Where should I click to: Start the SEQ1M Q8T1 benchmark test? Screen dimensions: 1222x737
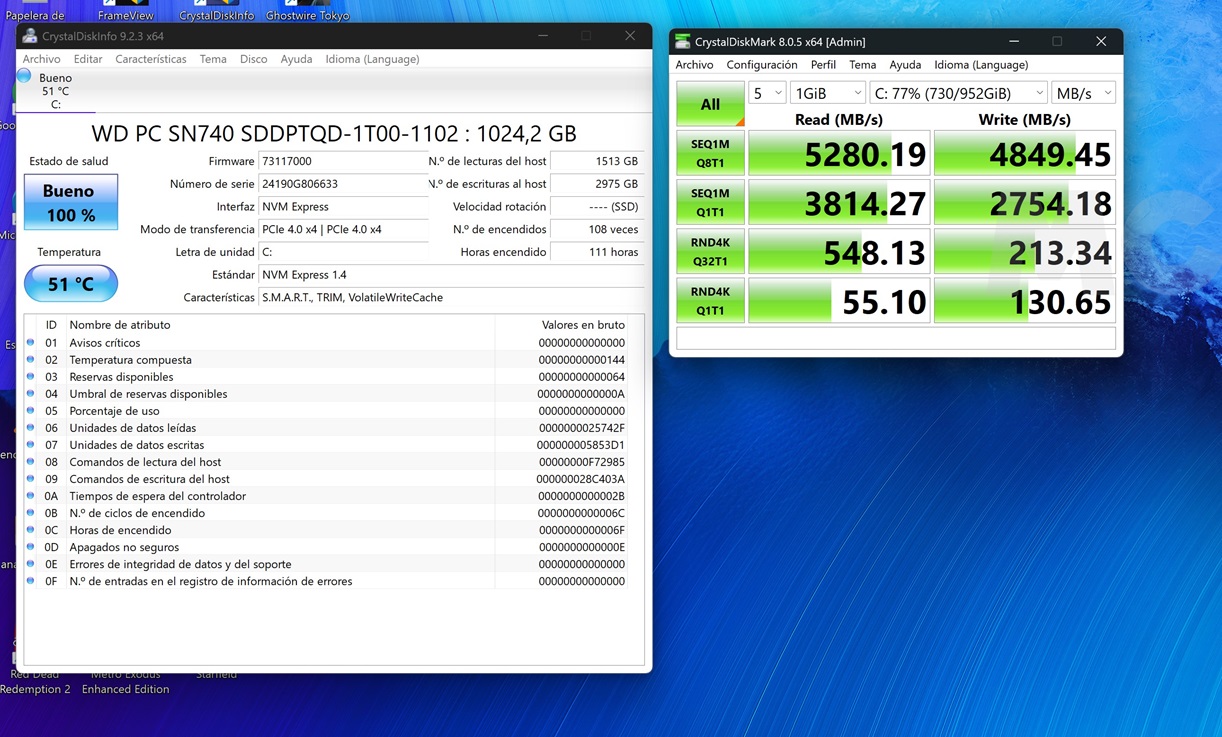coord(710,153)
